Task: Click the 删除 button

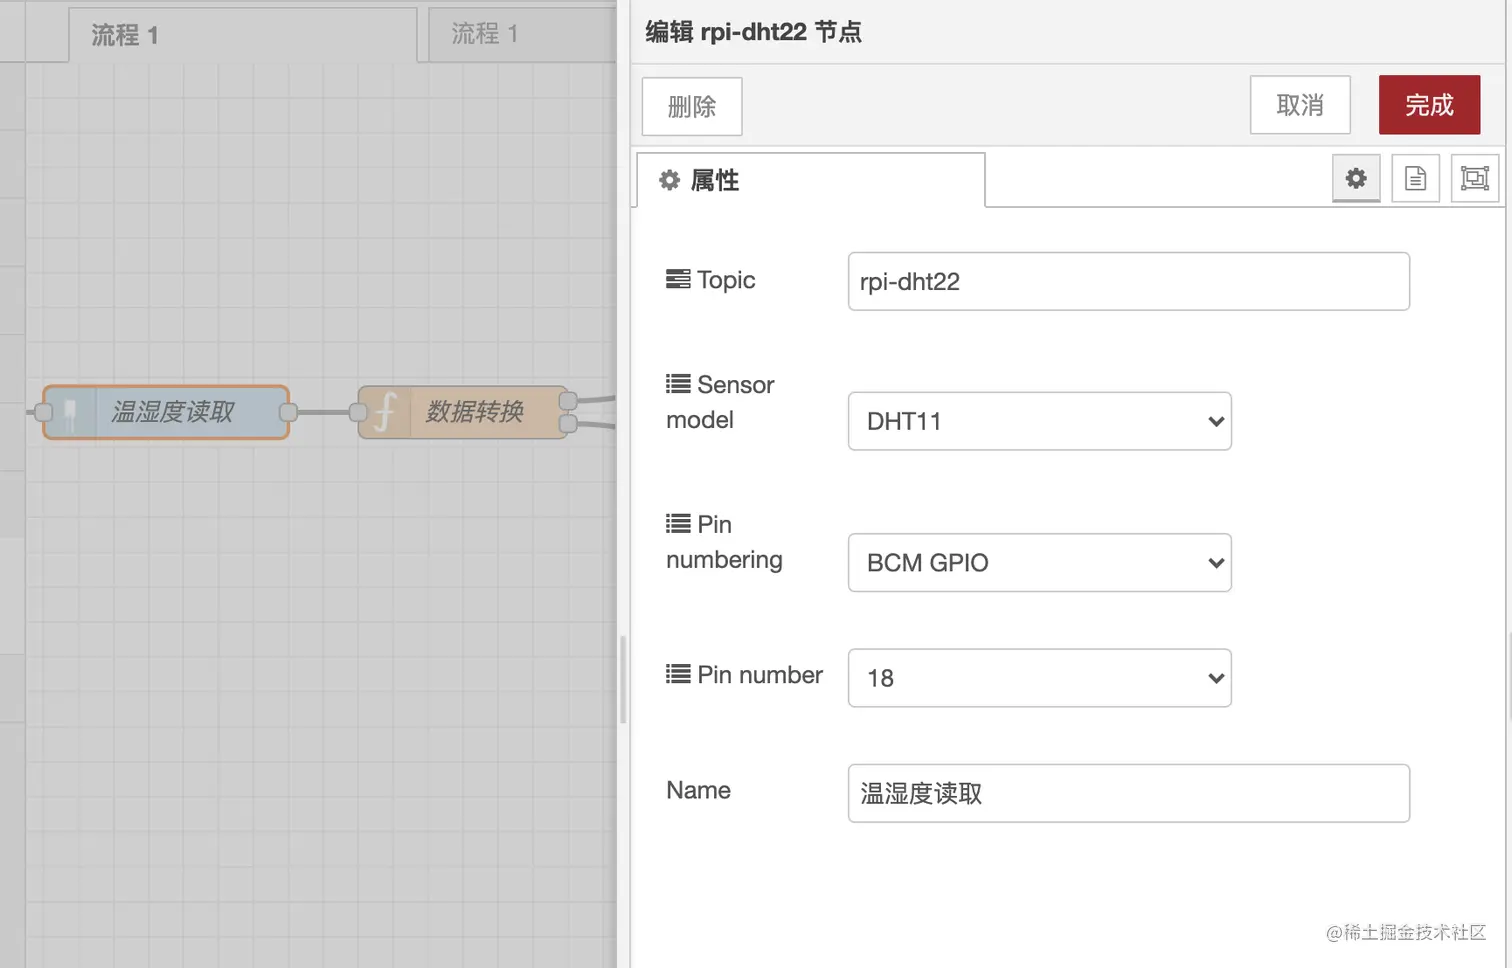Action: (x=691, y=106)
